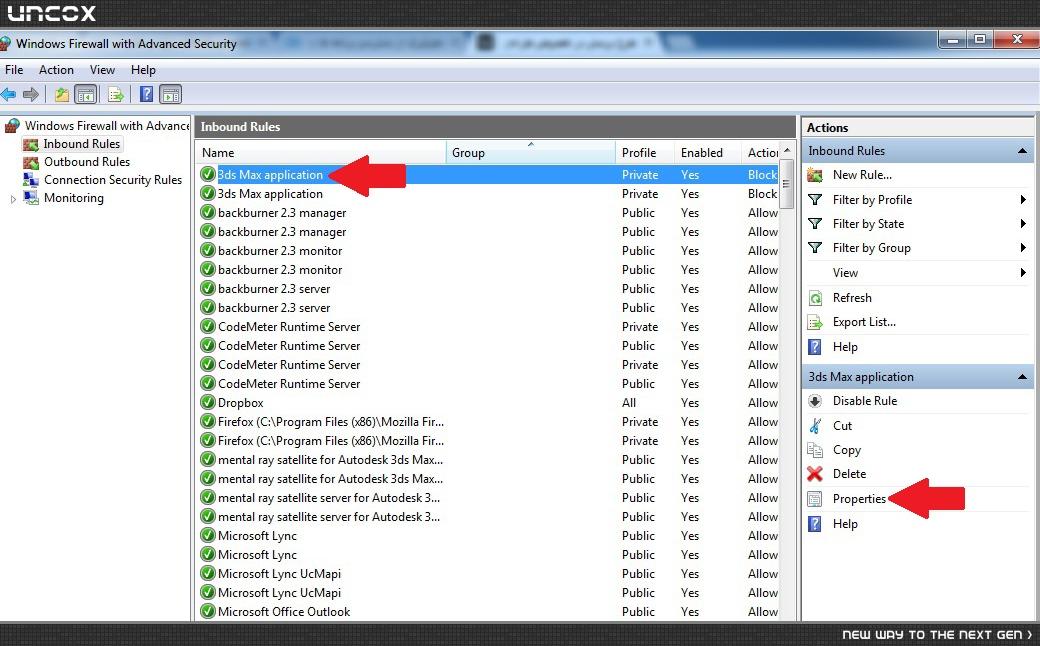Click the Properties icon in Actions pane
1040x646 pixels.
tap(815, 499)
